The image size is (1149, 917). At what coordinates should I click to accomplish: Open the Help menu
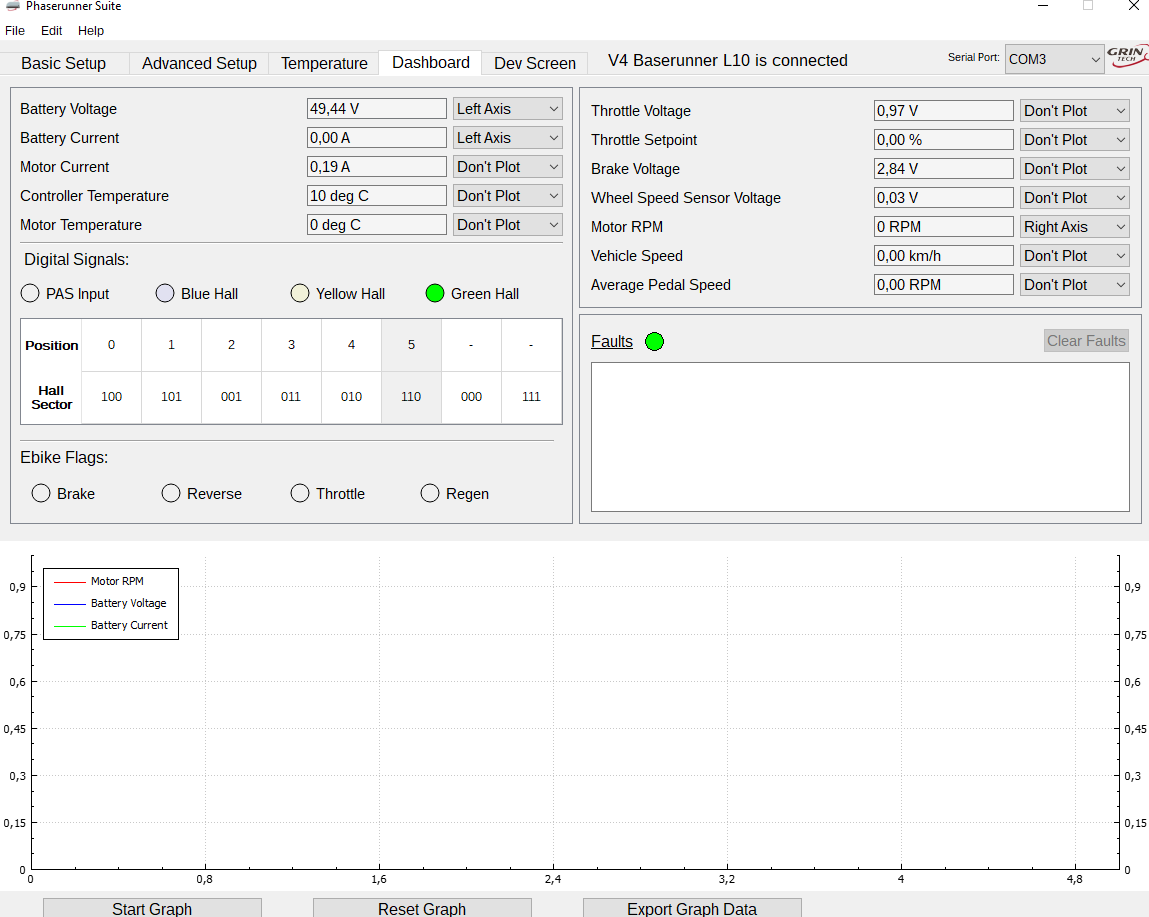90,30
